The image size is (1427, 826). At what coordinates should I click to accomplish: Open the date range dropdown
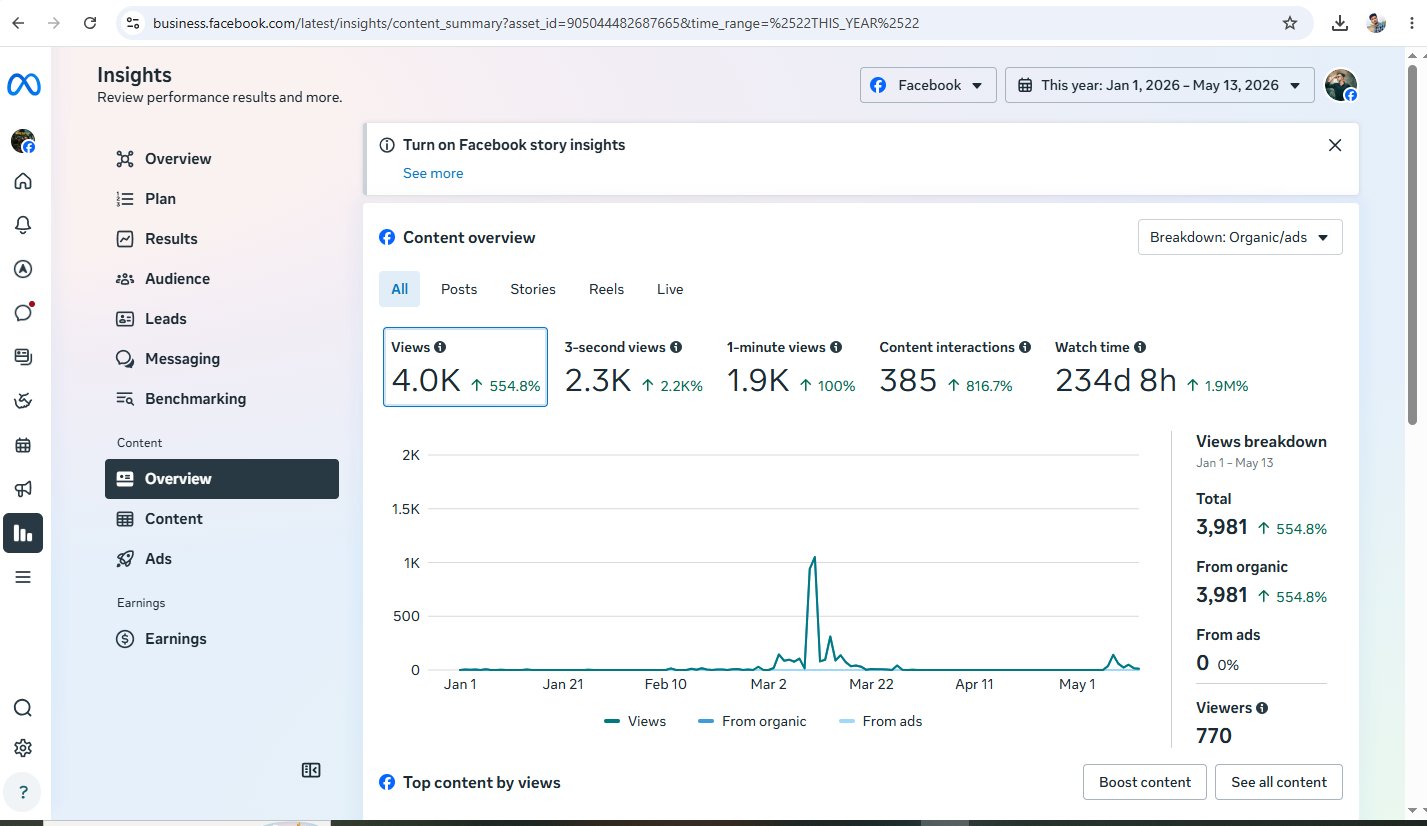pos(1159,85)
